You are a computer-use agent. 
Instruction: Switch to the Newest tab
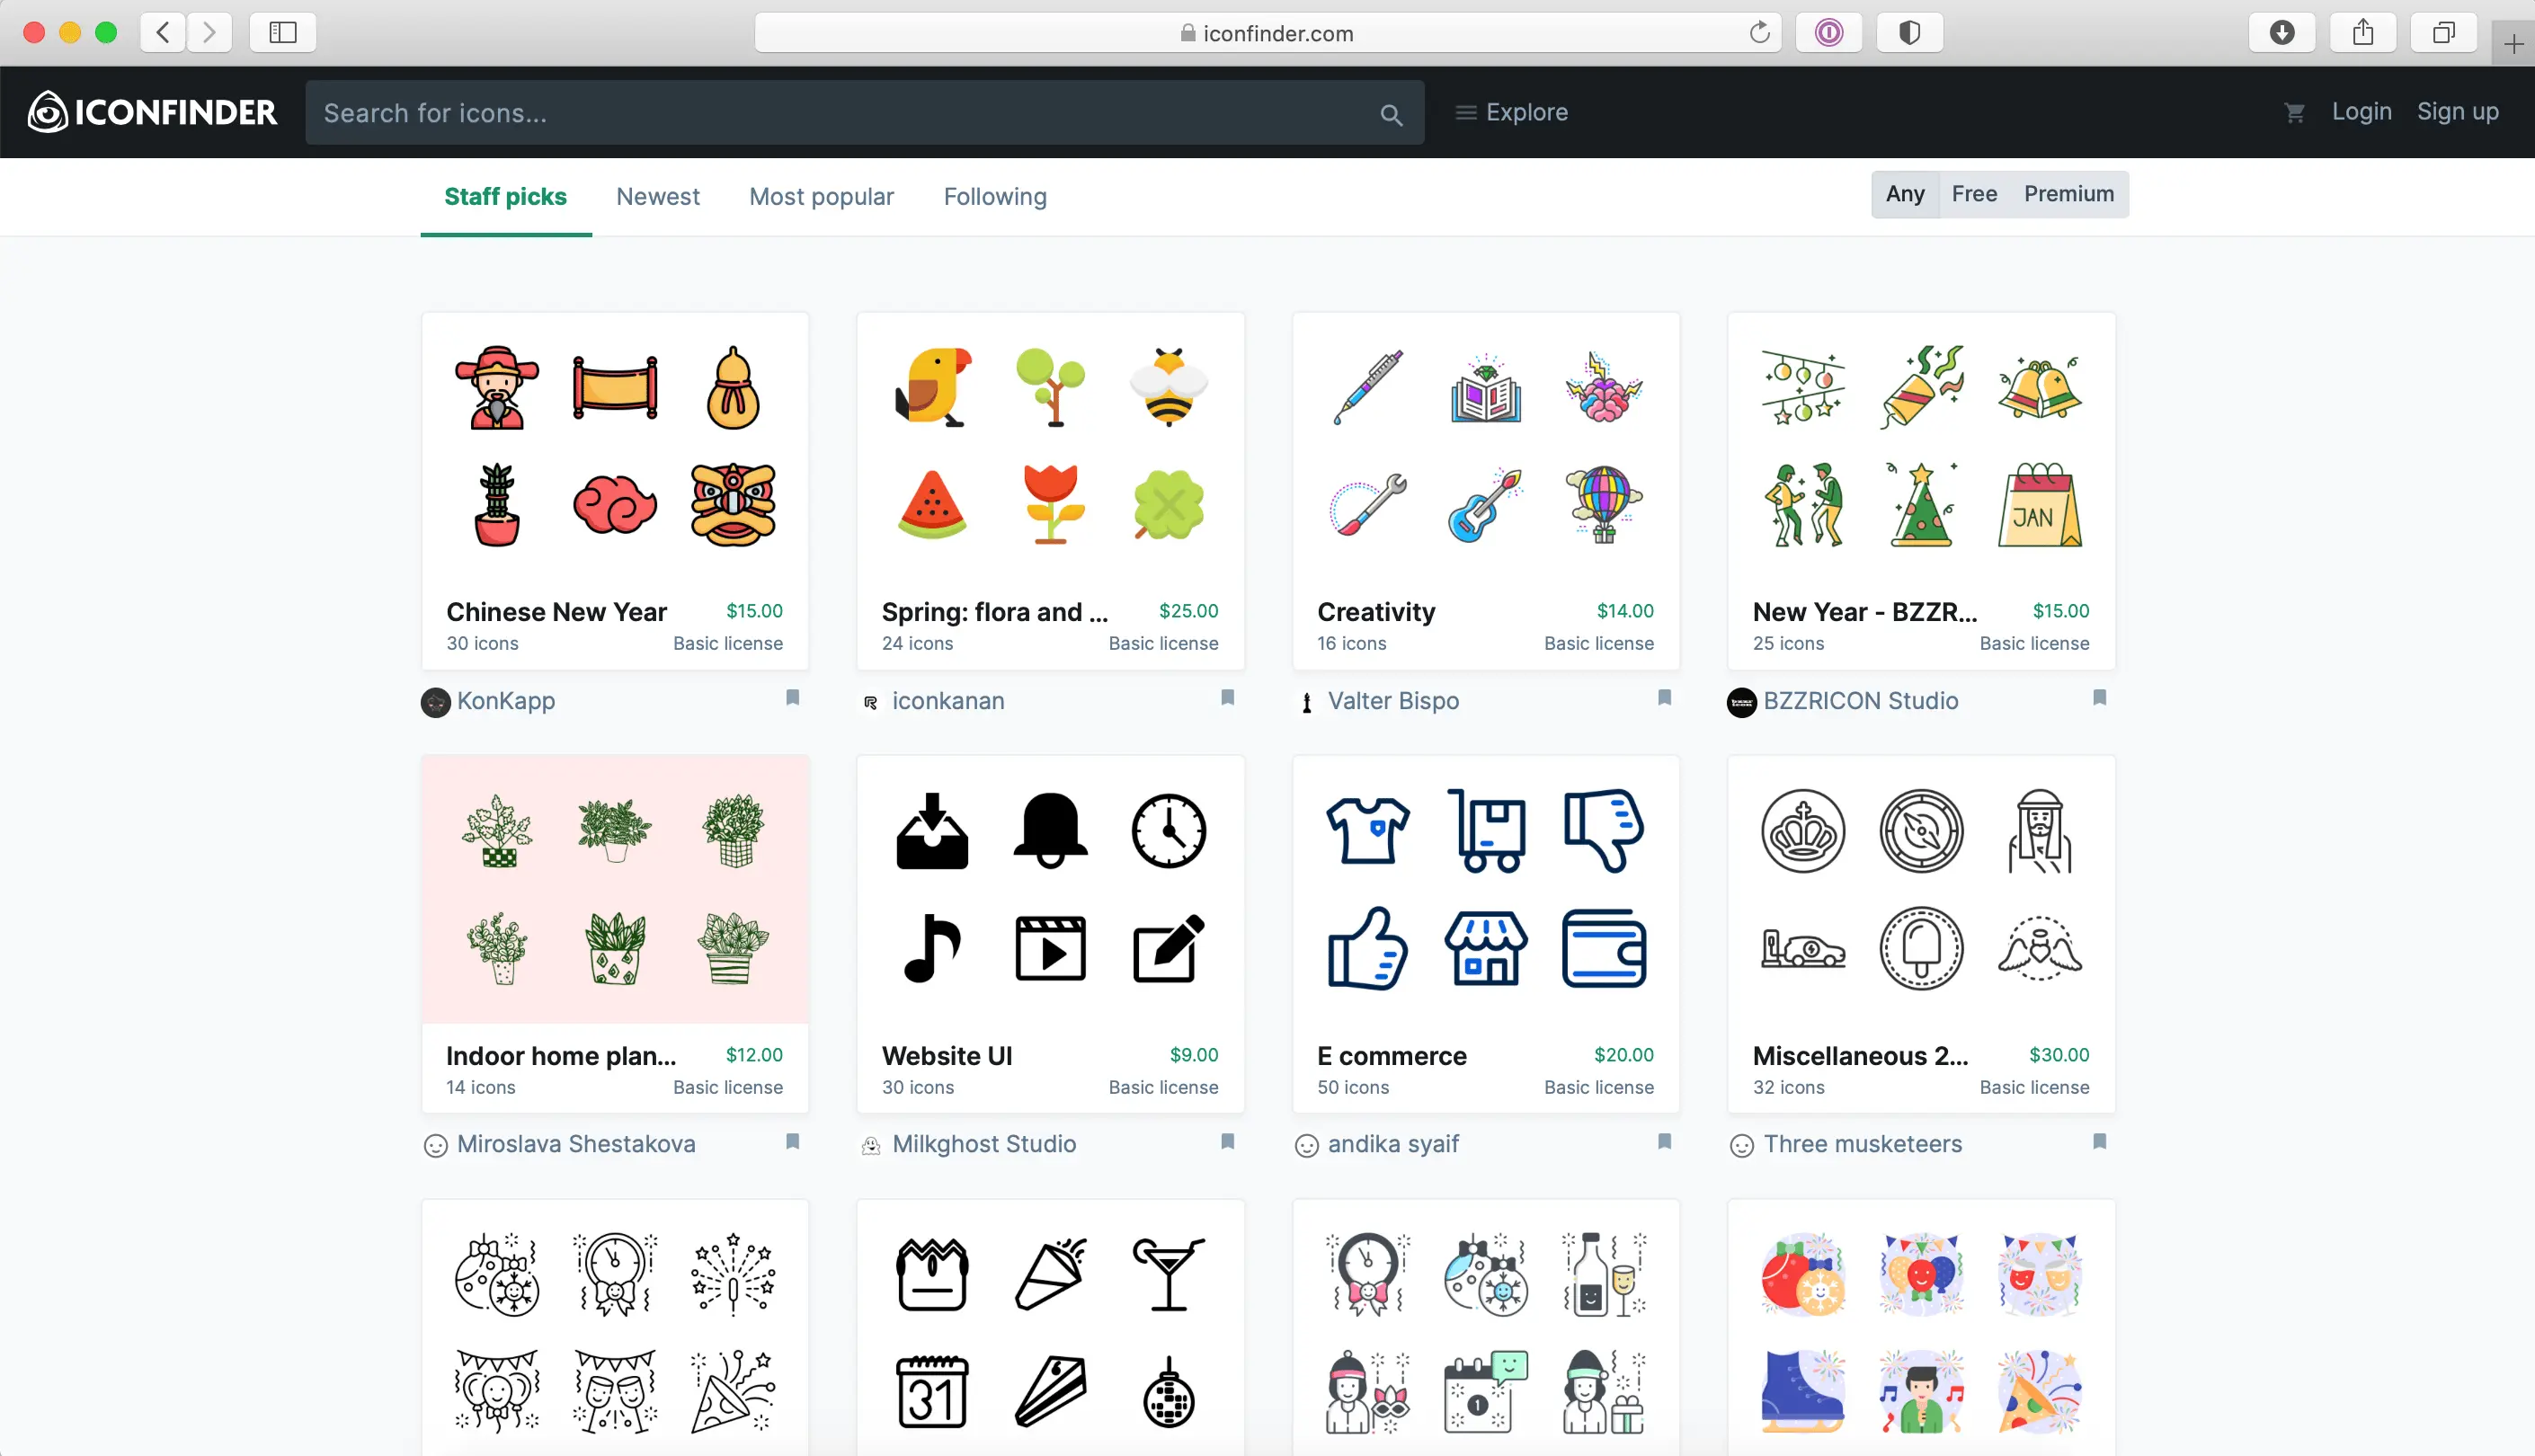[657, 197]
